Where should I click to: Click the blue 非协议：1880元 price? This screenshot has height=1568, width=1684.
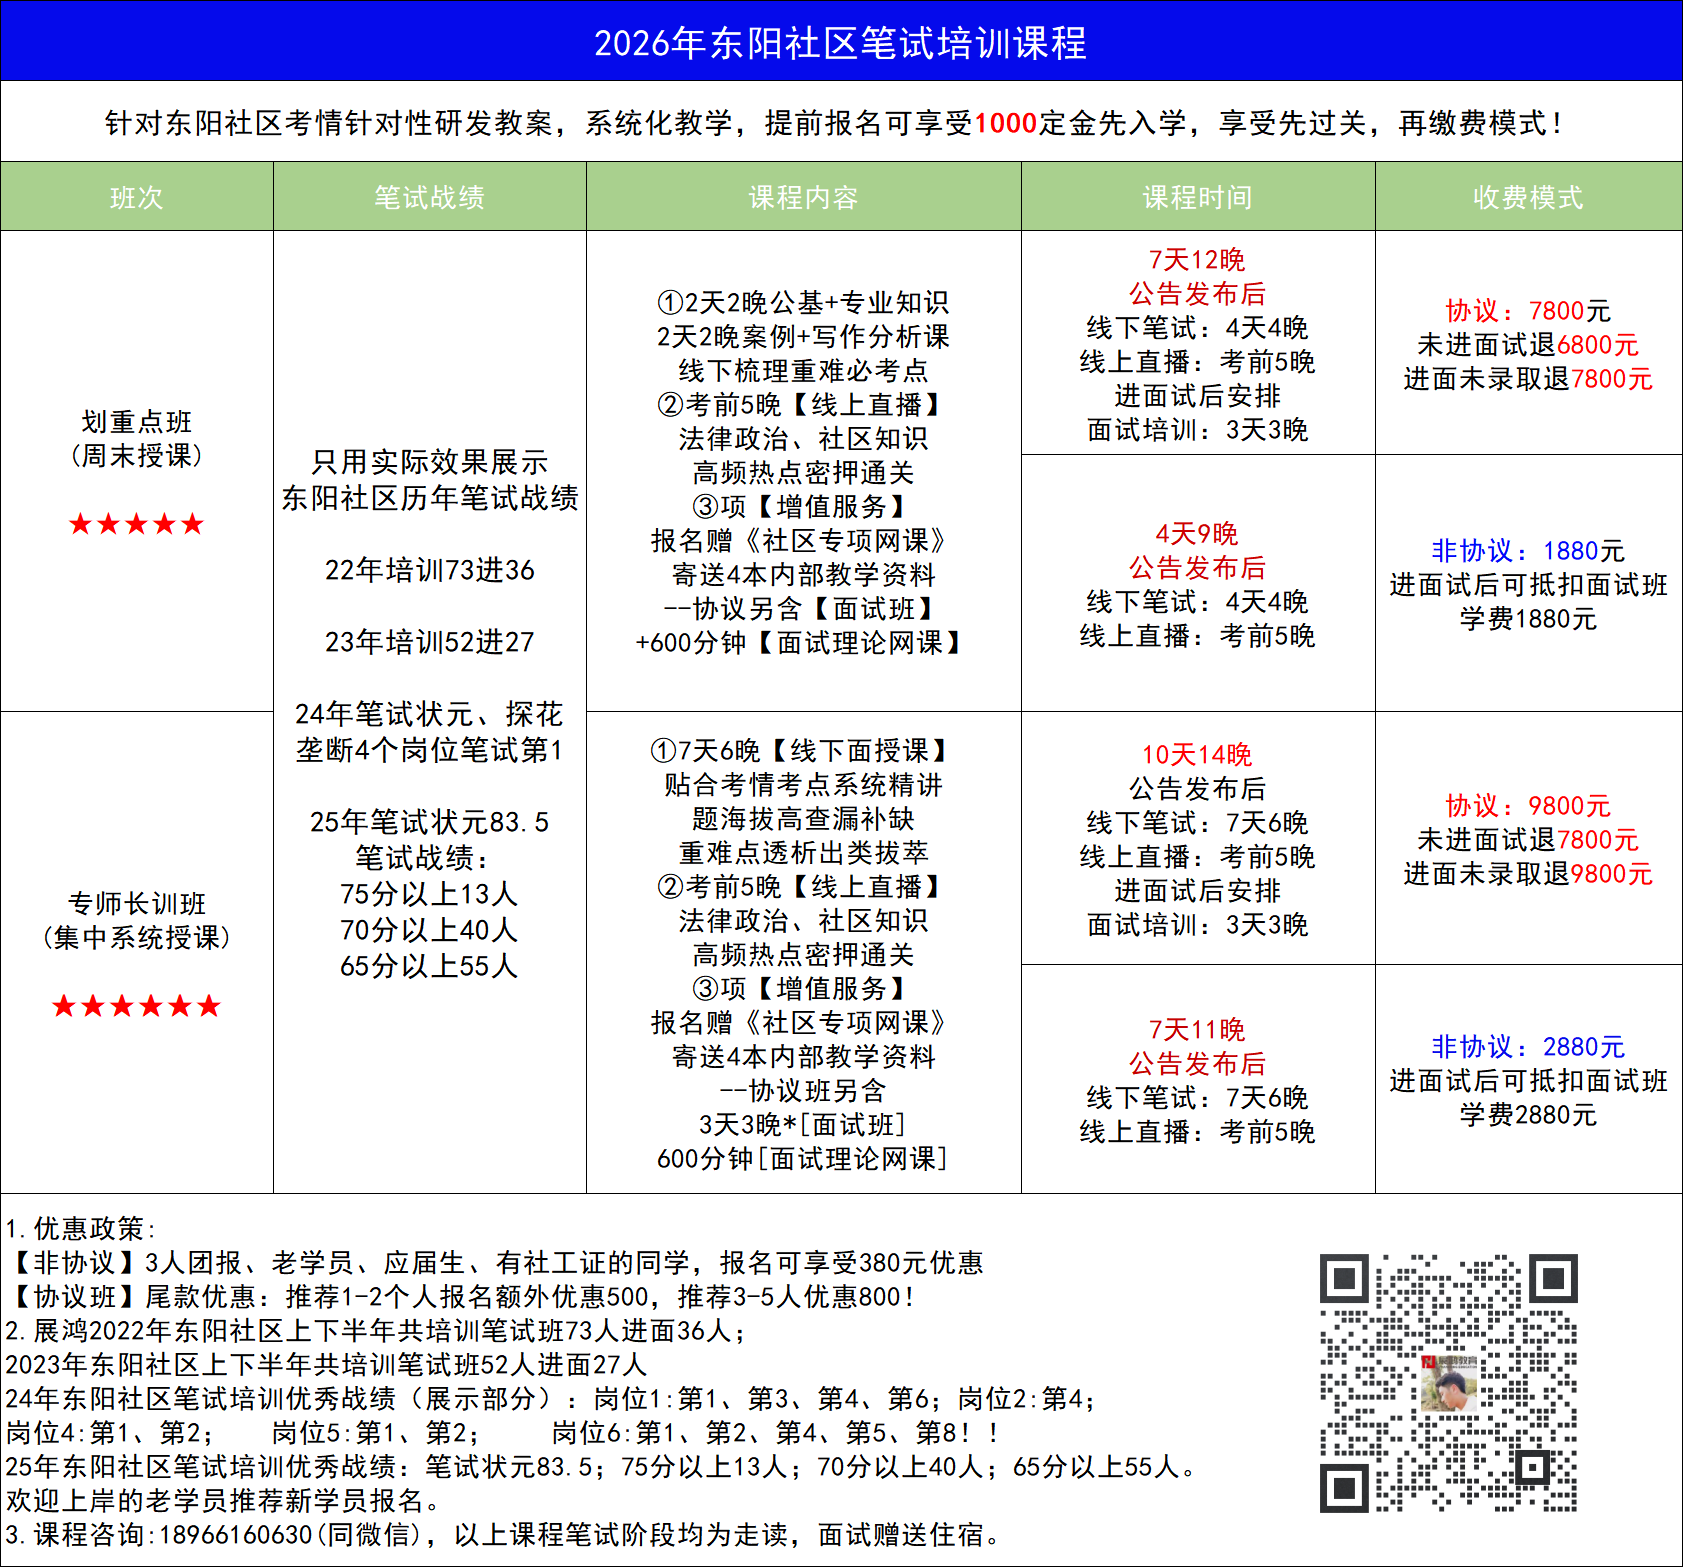tap(1527, 551)
